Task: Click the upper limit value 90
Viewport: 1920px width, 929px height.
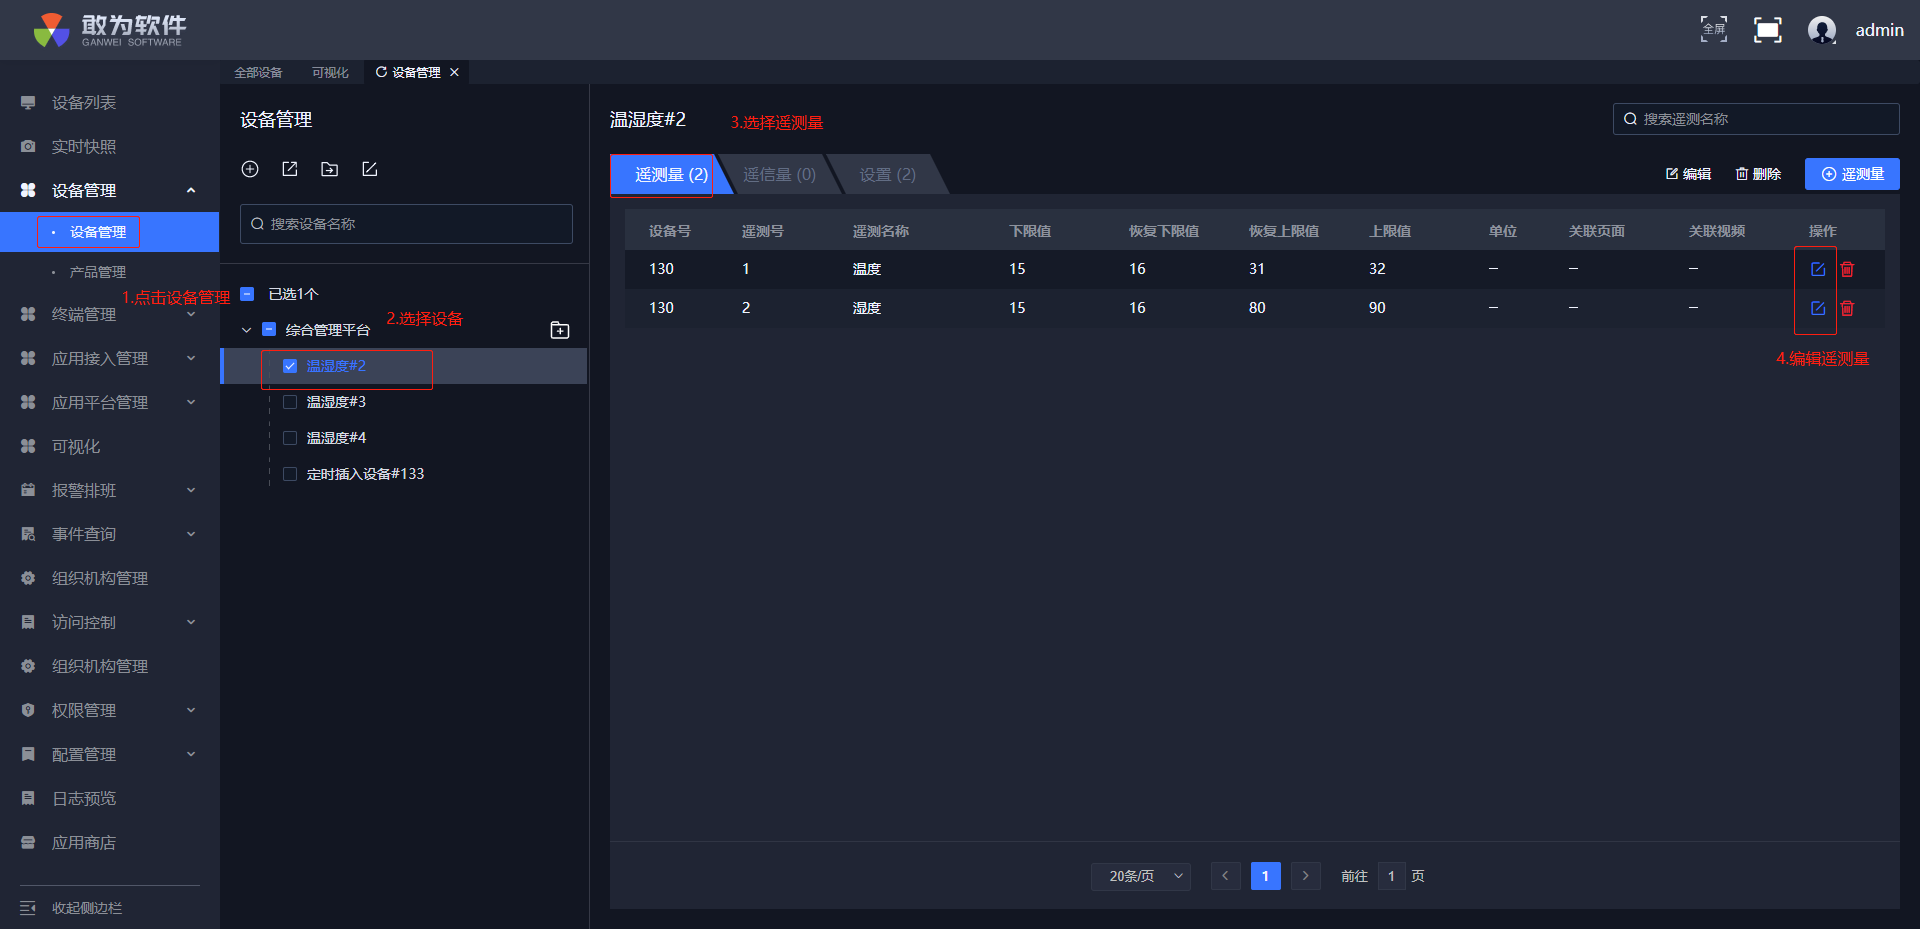Action: (1377, 308)
